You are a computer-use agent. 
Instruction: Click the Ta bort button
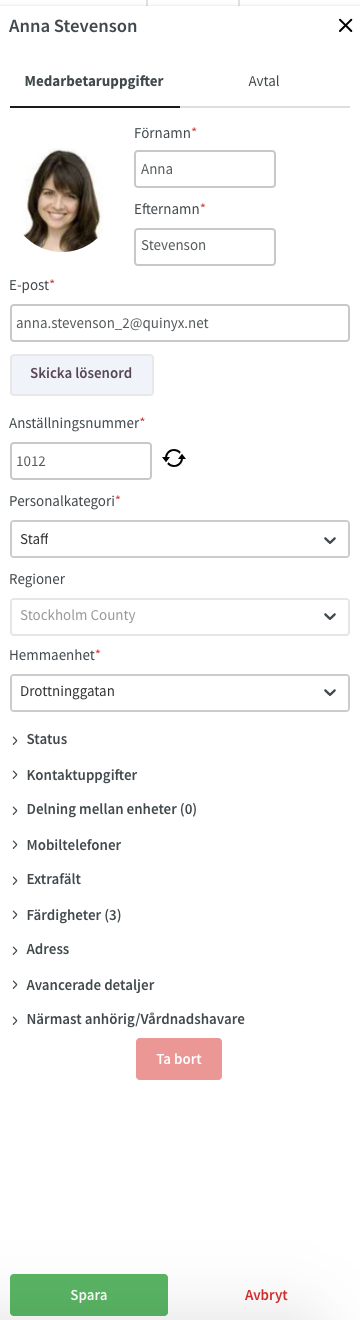tap(179, 1059)
